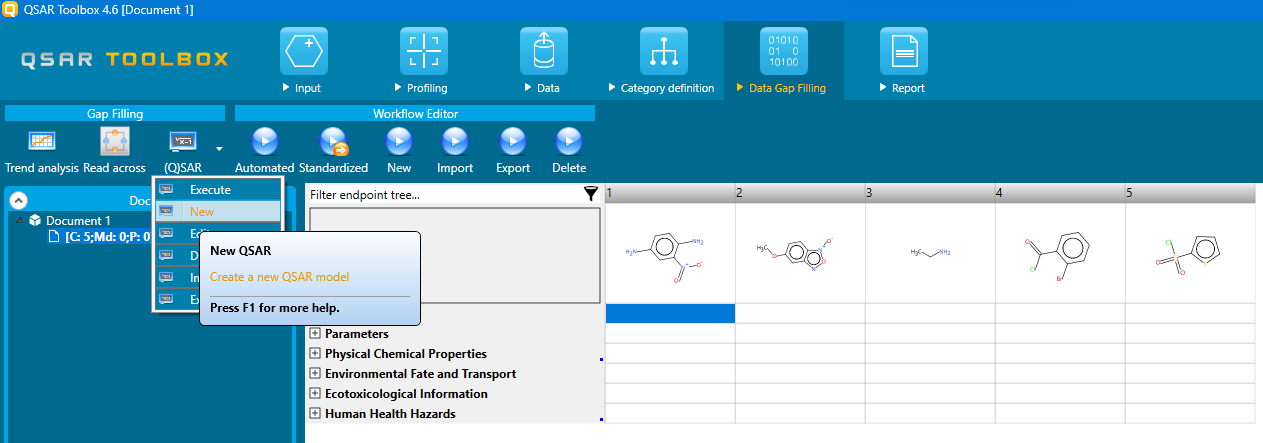This screenshot has width=1263, height=443.
Task: Choose New in the (Q)SAR menu
Action: [x=217, y=211]
